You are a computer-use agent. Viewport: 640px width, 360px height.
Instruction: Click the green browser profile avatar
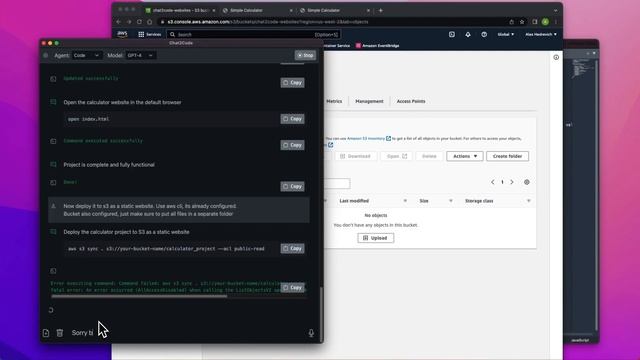[x=545, y=22]
